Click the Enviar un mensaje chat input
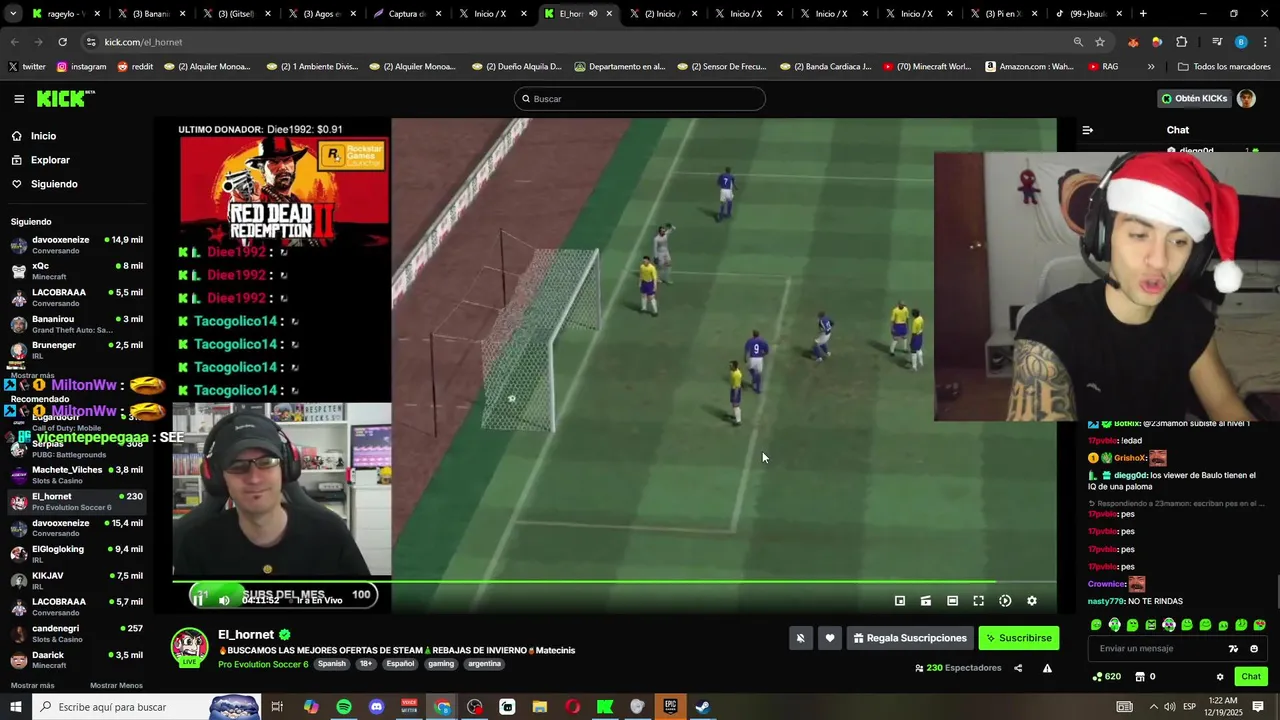This screenshot has height=720, width=1280. pos(1155,649)
